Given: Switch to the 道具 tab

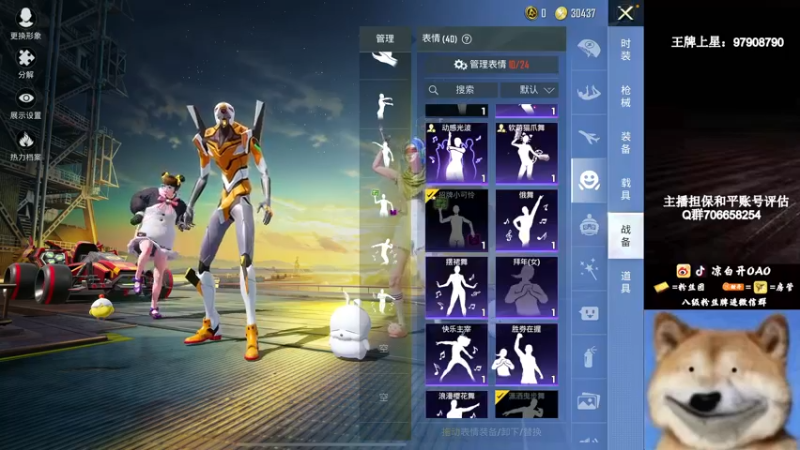Looking at the screenshot, I should (x=626, y=282).
